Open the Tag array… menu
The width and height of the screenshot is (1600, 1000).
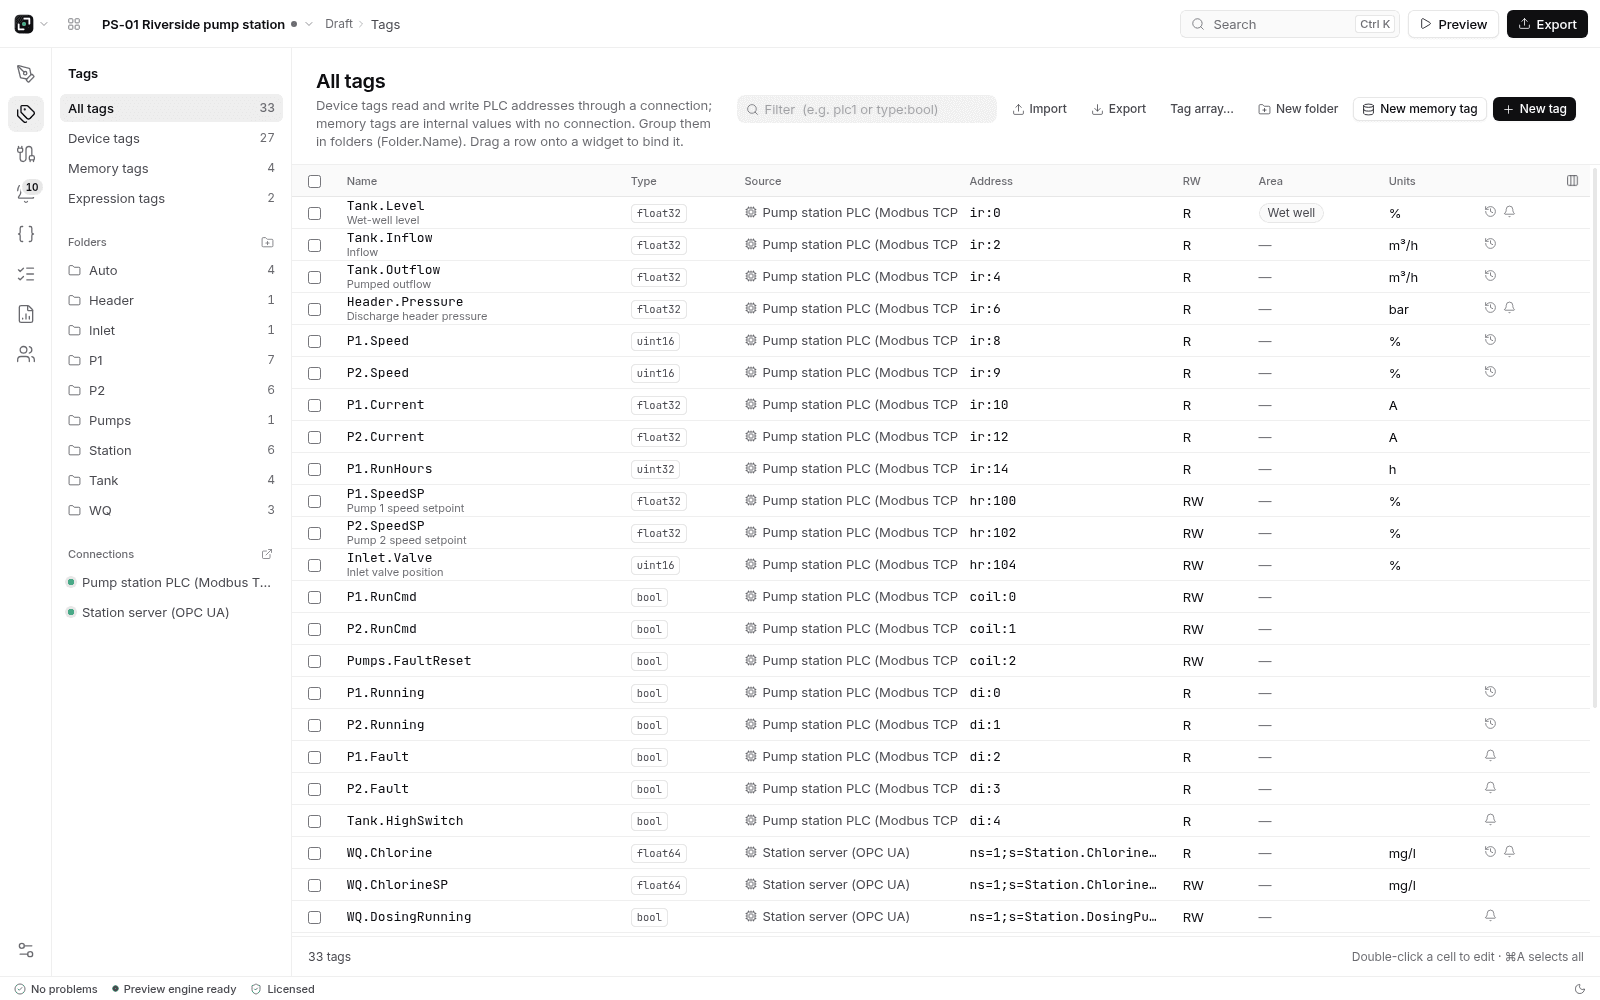pyautogui.click(x=1202, y=109)
